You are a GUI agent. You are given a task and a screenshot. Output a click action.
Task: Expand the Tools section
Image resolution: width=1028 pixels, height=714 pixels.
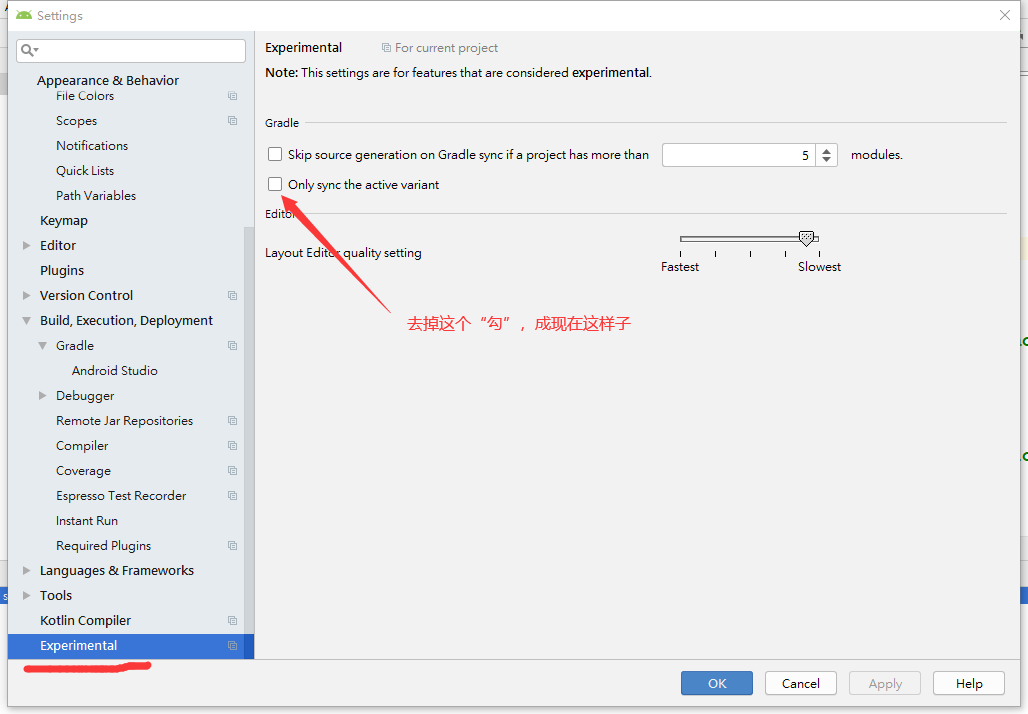(x=26, y=595)
